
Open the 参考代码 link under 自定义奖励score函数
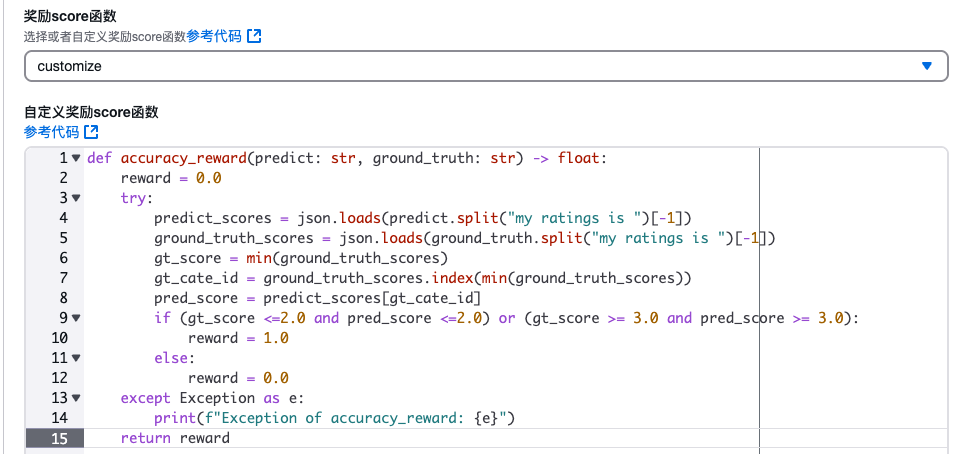click(x=52, y=132)
